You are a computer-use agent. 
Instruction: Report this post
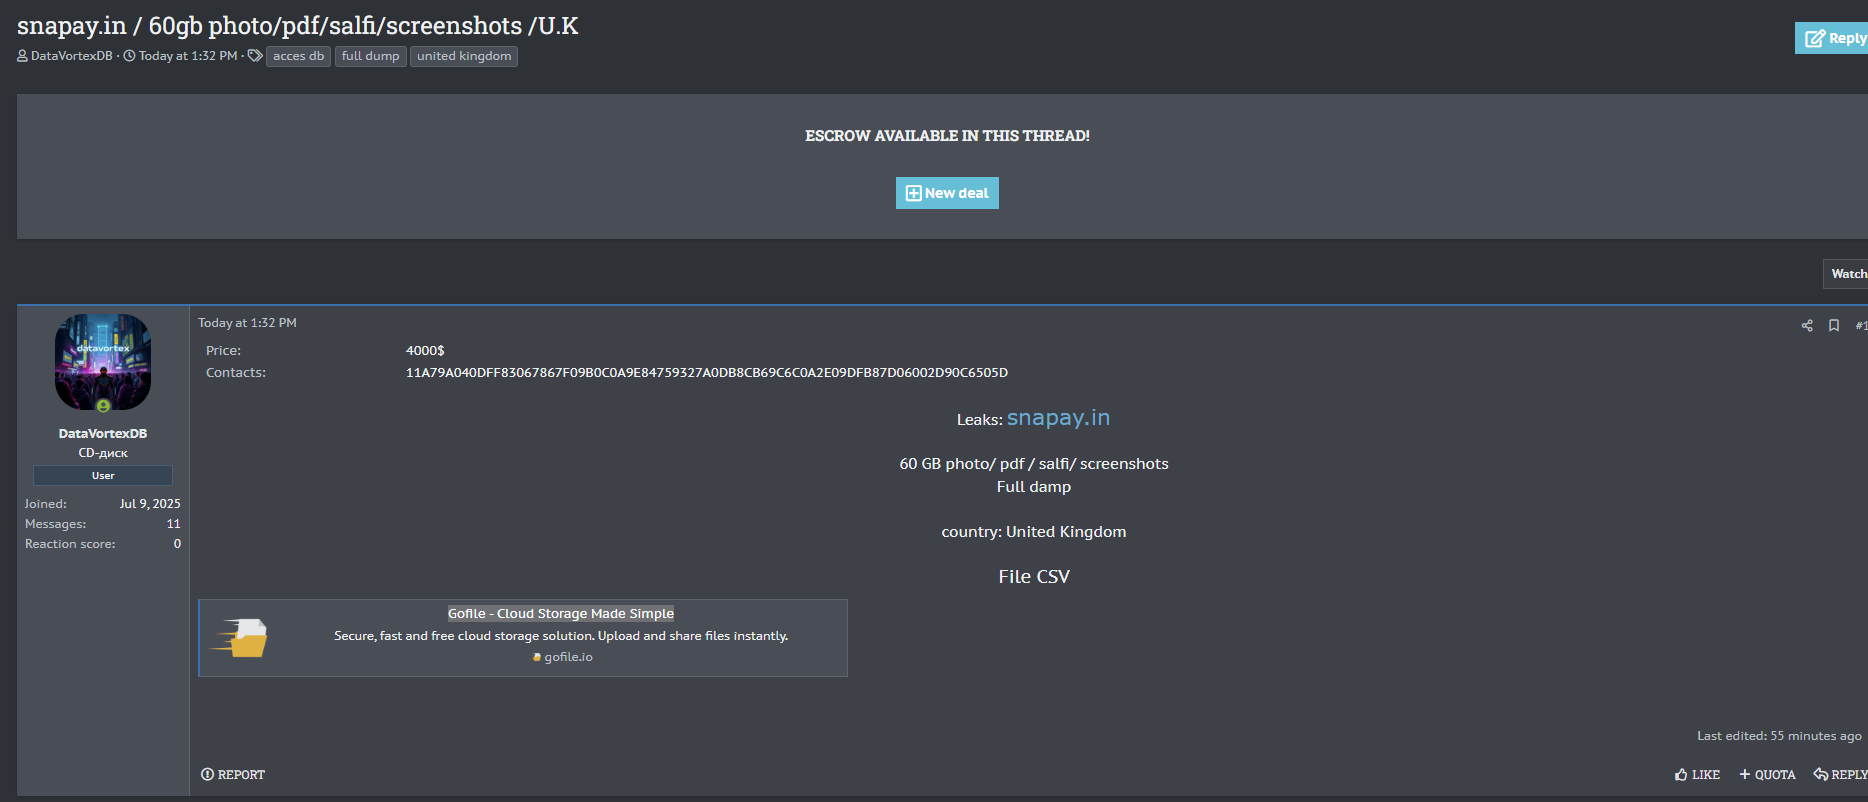[233, 775]
